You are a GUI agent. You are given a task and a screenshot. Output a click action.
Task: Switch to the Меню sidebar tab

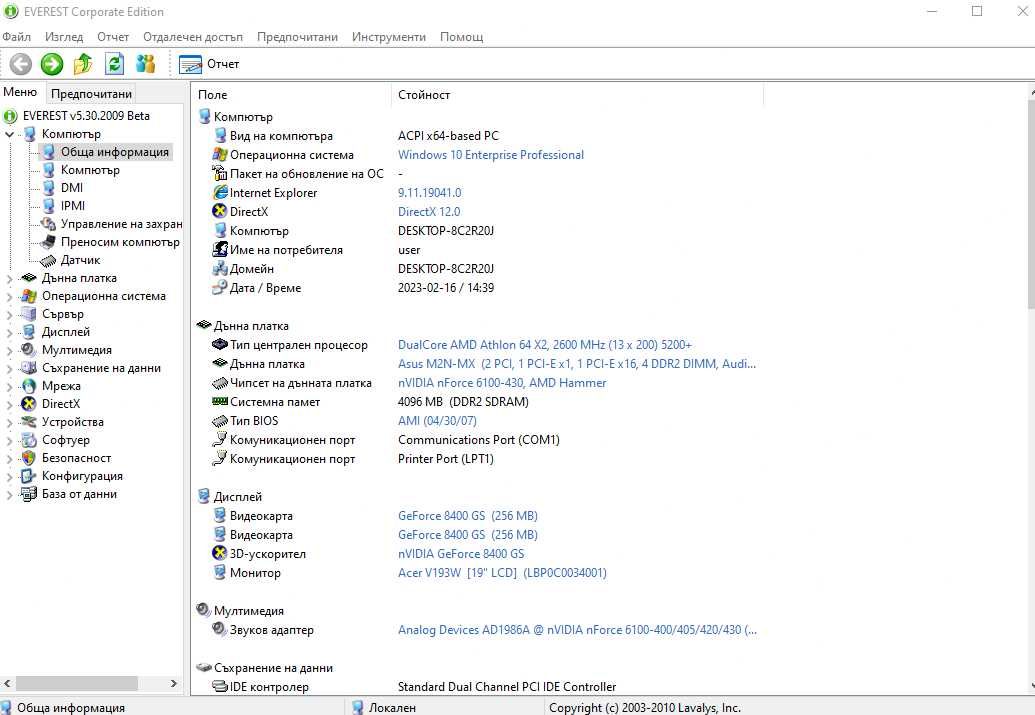tap(20, 92)
